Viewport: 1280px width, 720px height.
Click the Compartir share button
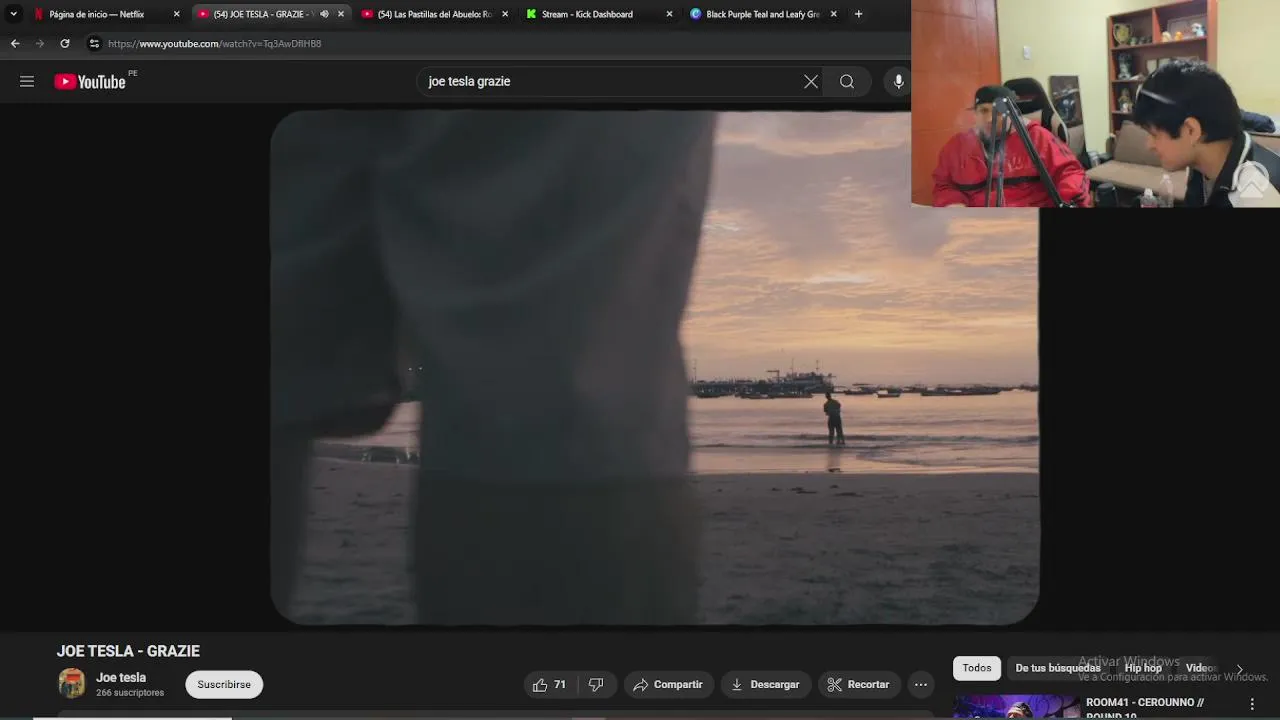[x=668, y=684]
